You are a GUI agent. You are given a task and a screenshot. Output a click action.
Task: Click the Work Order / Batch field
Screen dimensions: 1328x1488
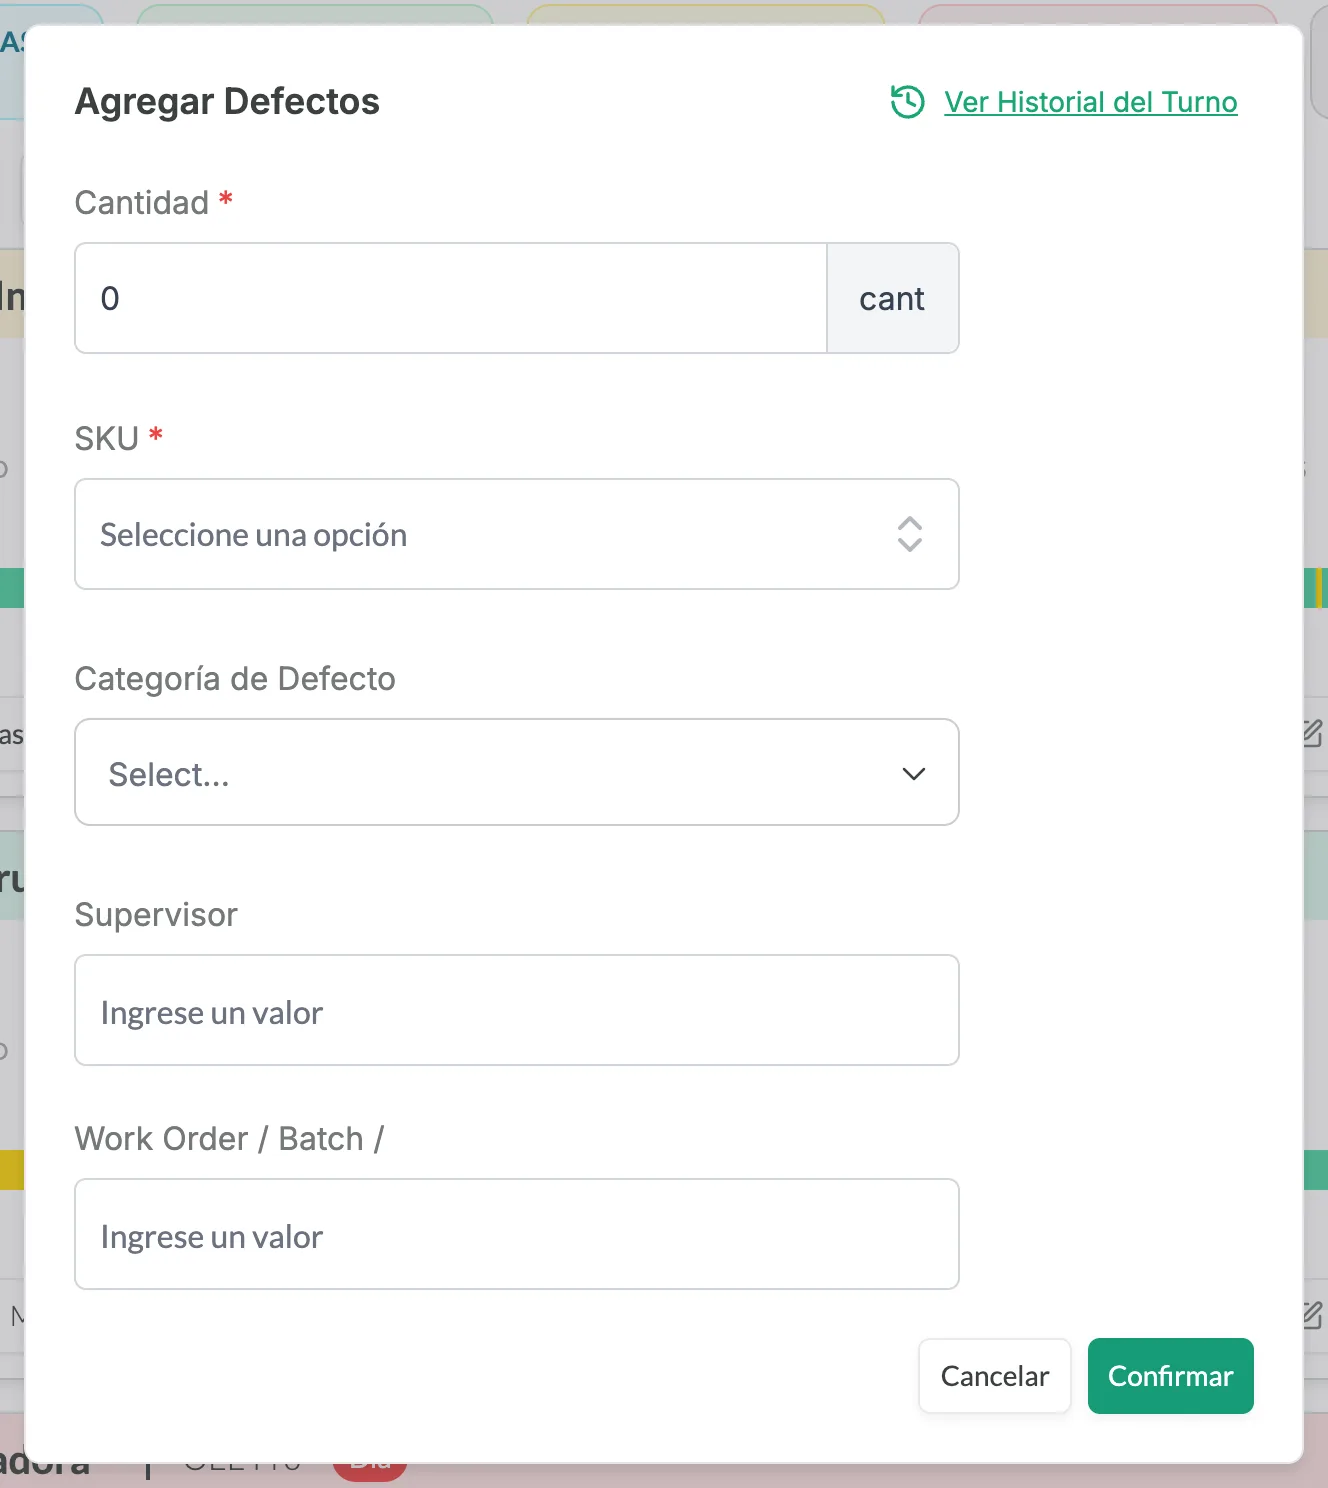pyautogui.click(x=517, y=1234)
